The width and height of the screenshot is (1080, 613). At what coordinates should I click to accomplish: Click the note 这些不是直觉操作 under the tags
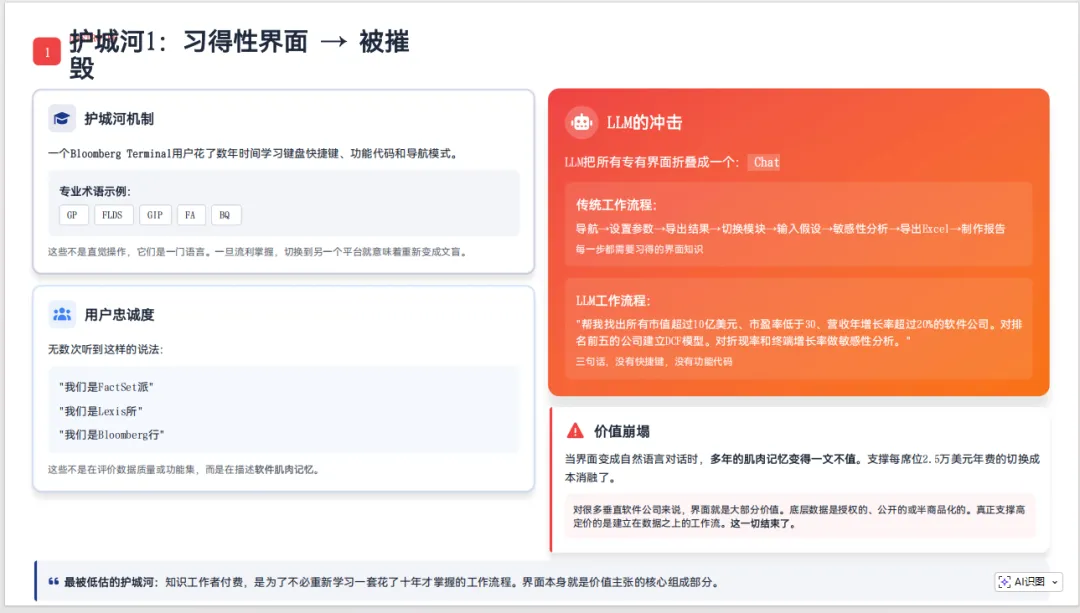click(x=259, y=252)
